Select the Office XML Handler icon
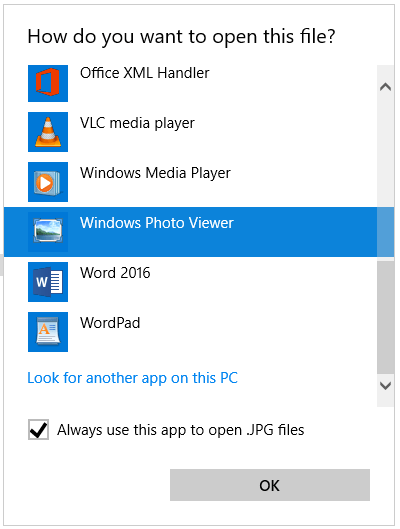 coord(48,83)
